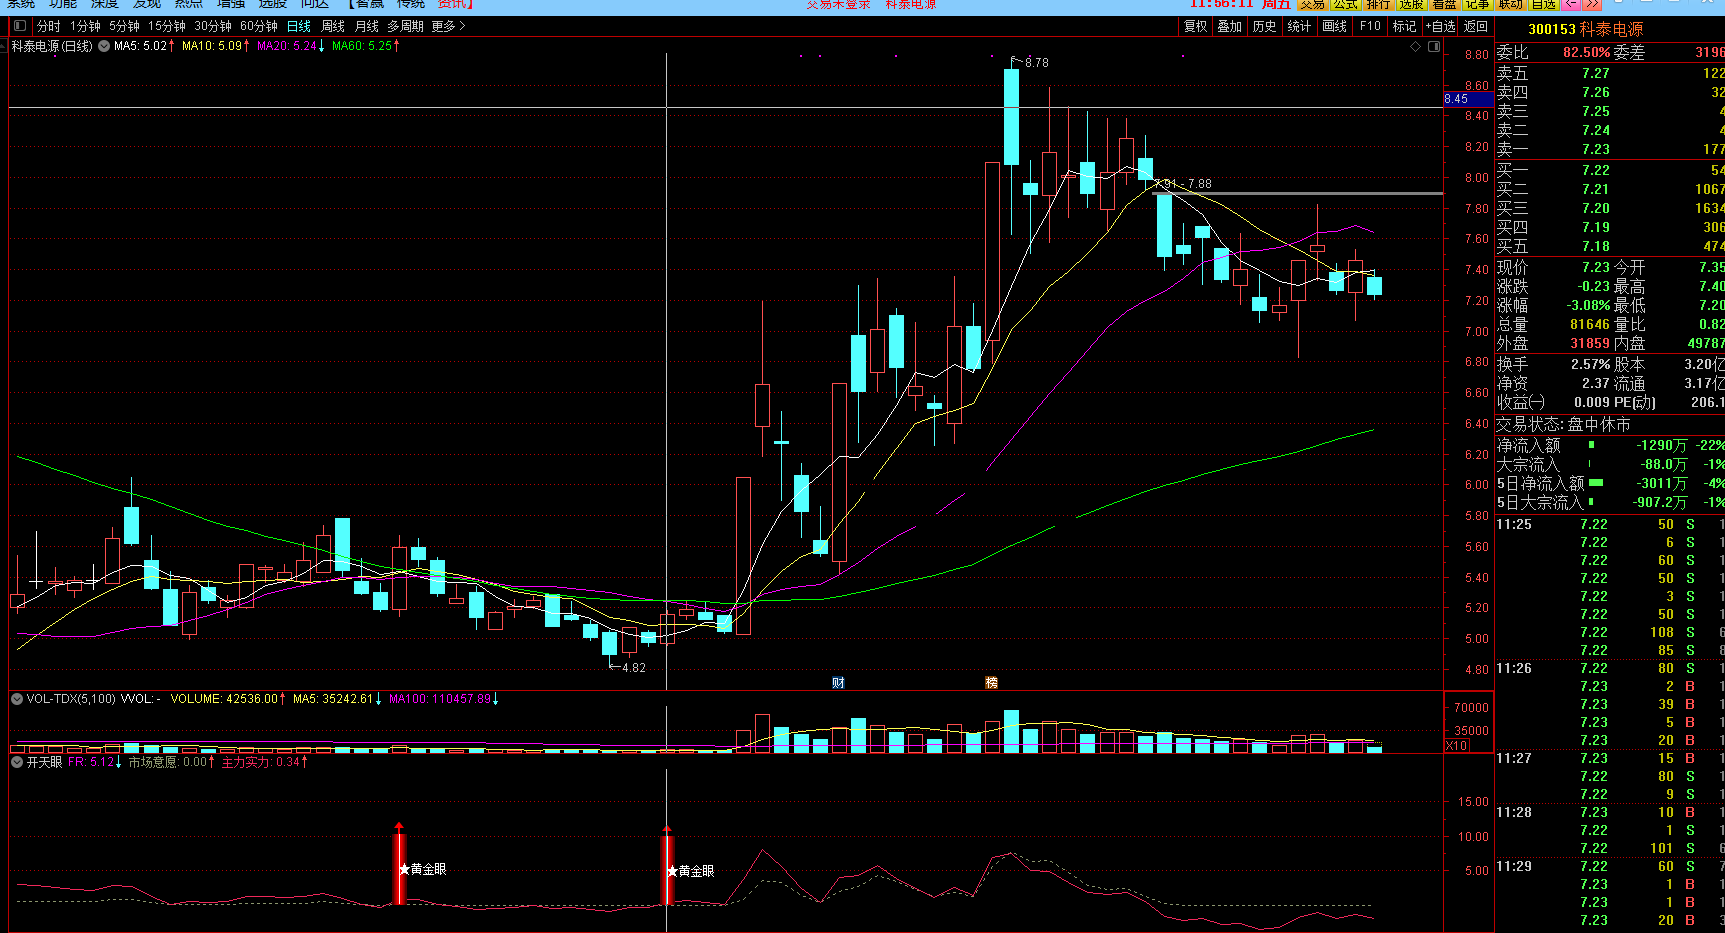Viewport: 1725px width, 933px height.
Task: Expand the 开天眼 indicator dropdown
Action: pos(17,762)
